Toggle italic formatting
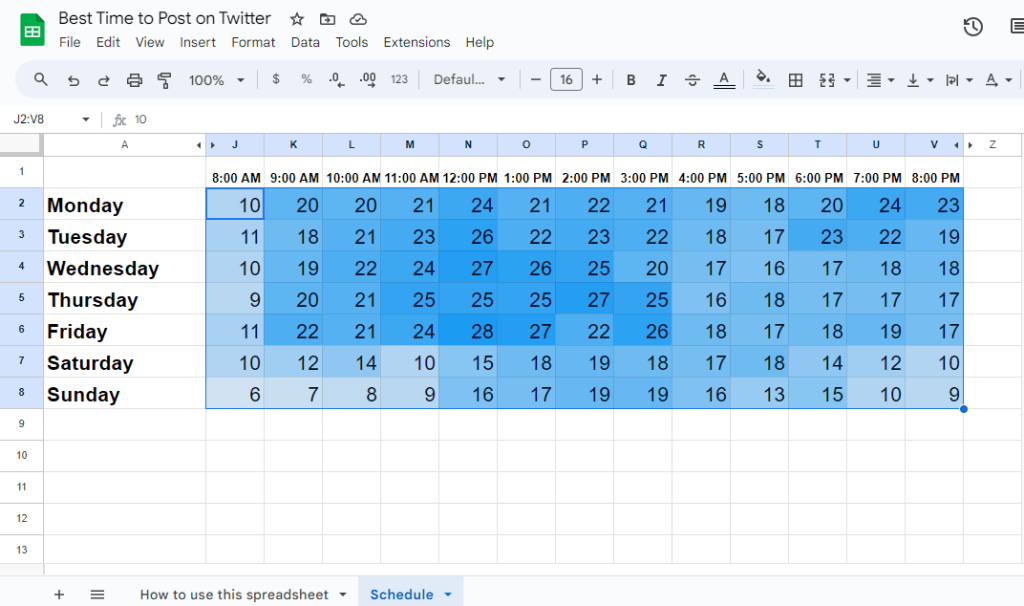1024x606 pixels. (x=660, y=80)
